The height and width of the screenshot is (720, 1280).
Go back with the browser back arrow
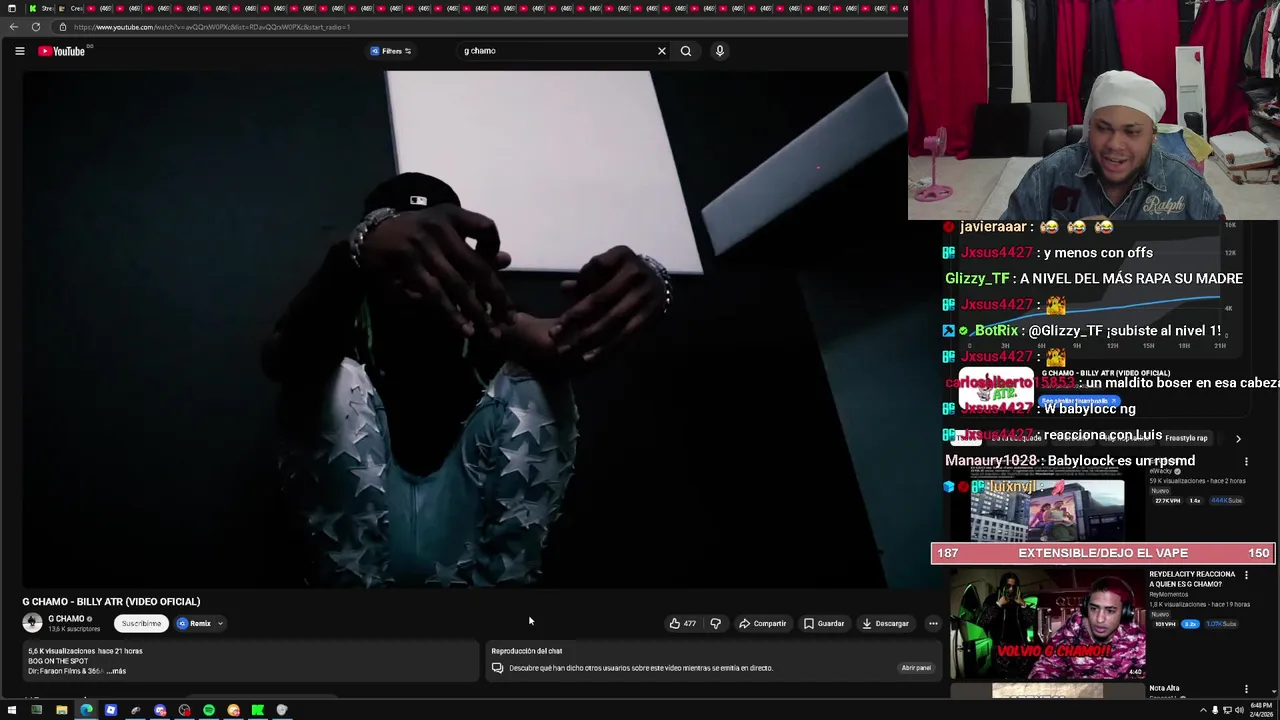pyautogui.click(x=14, y=27)
